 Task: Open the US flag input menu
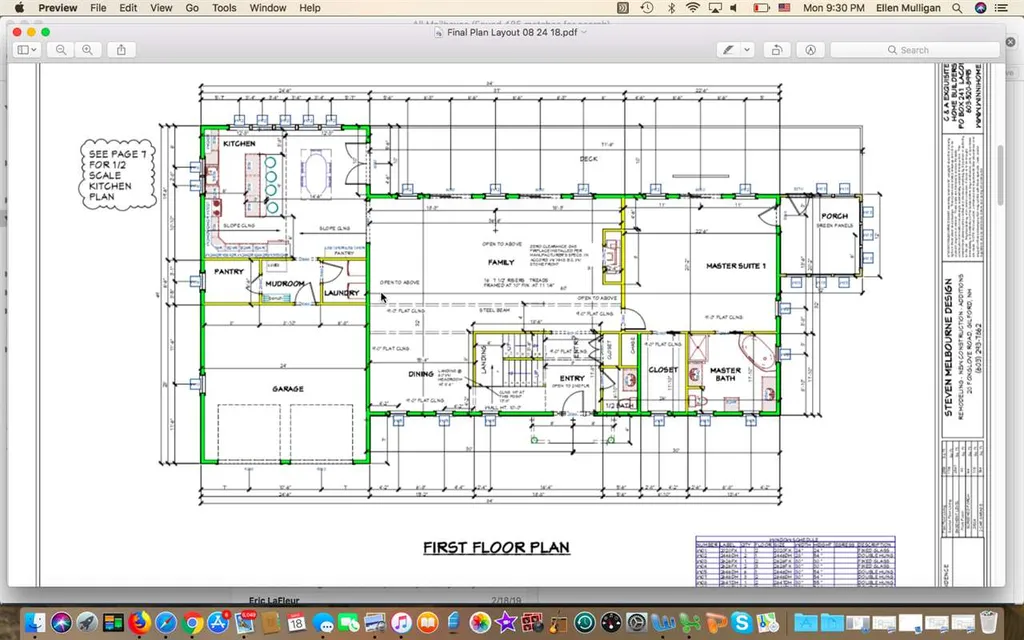coord(784,8)
